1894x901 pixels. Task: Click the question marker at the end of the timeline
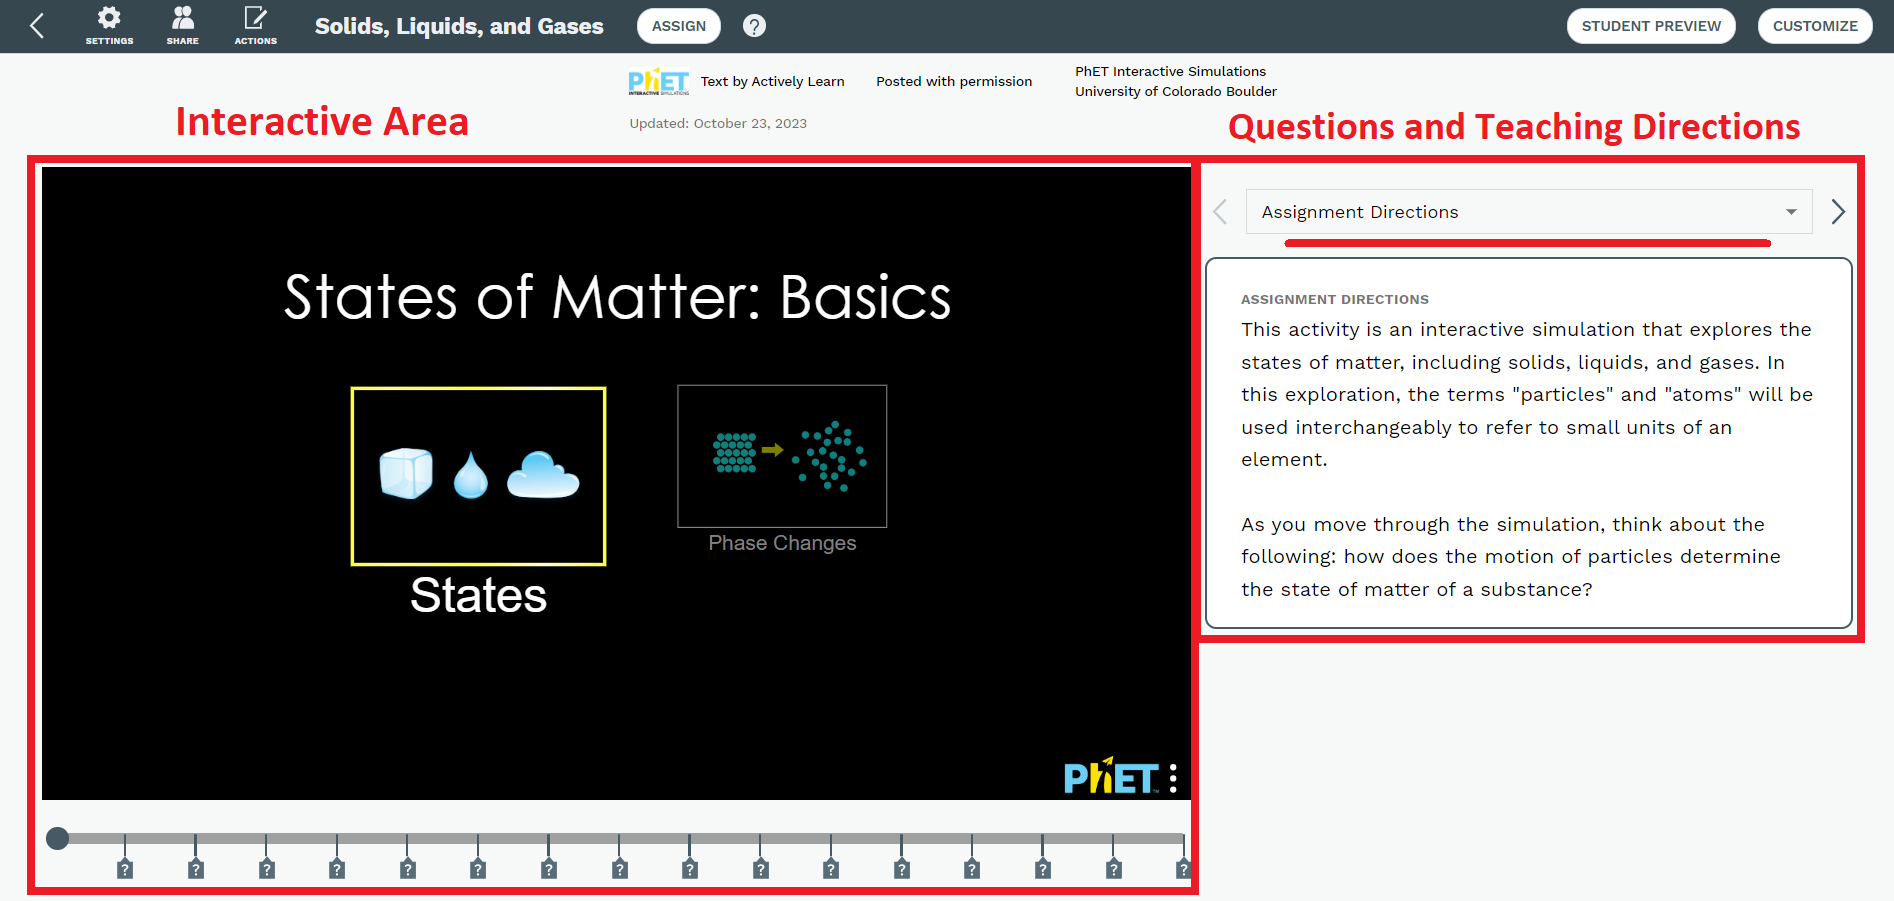1184,868
